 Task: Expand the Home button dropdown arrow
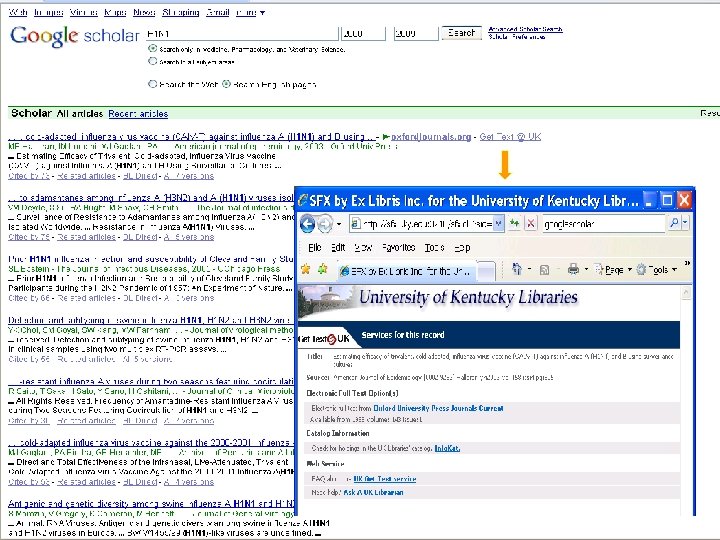[529, 270]
